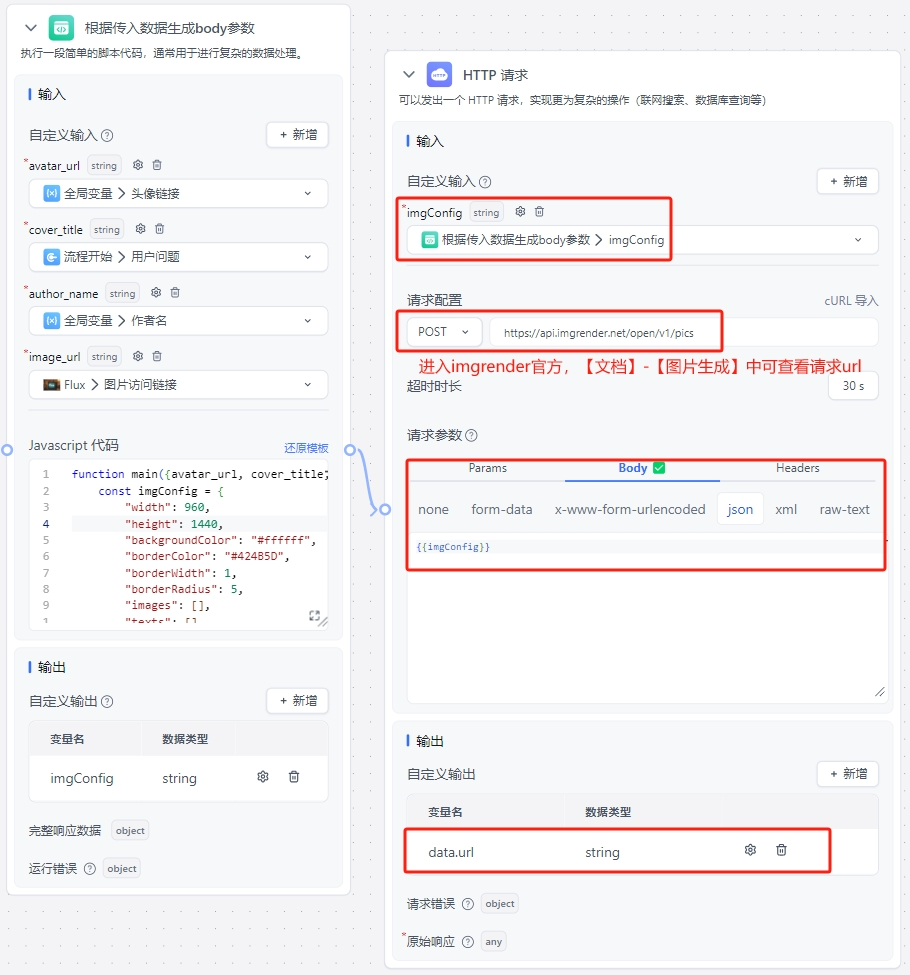This screenshot has height=975, width=910.
Task: Open settings gear for imgConfig HTTP input
Action: click(x=521, y=211)
